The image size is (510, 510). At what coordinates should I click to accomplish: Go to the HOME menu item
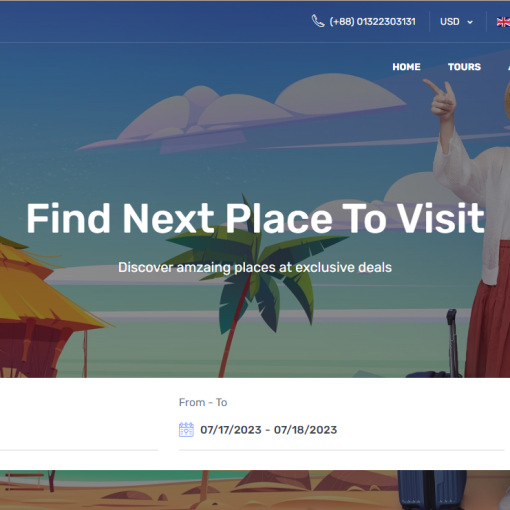[406, 67]
